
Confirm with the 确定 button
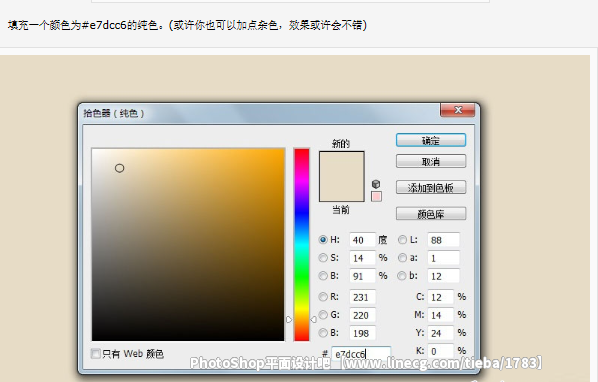(x=431, y=140)
